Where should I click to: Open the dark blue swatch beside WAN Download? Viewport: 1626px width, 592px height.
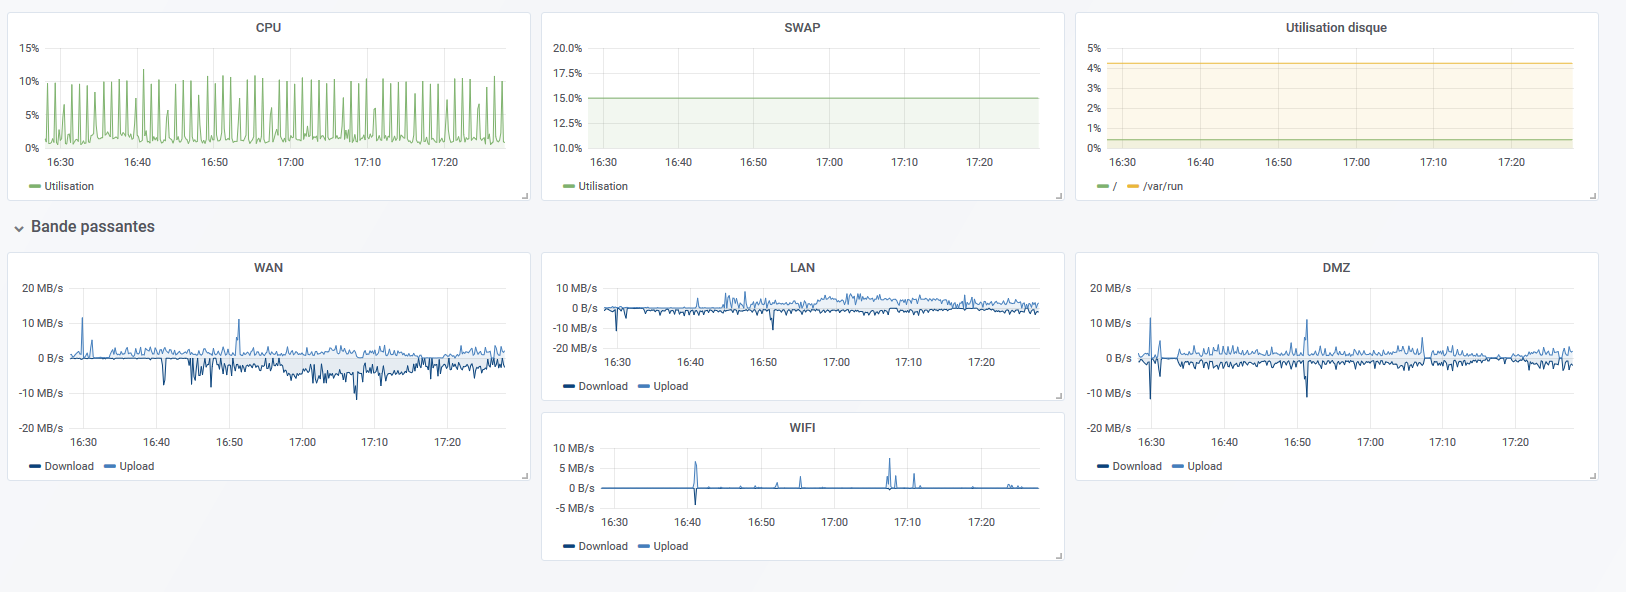pyautogui.click(x=35, y=466)
